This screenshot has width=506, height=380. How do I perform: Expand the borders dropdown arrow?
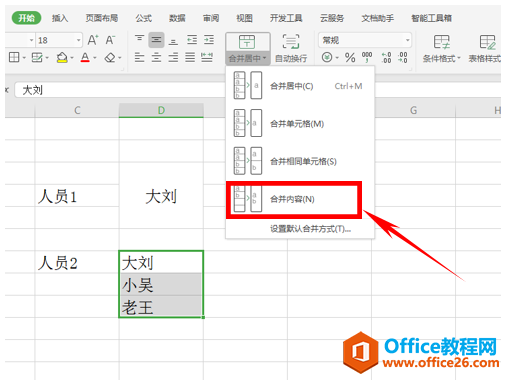pyautogui.click(x=24, y=58)
